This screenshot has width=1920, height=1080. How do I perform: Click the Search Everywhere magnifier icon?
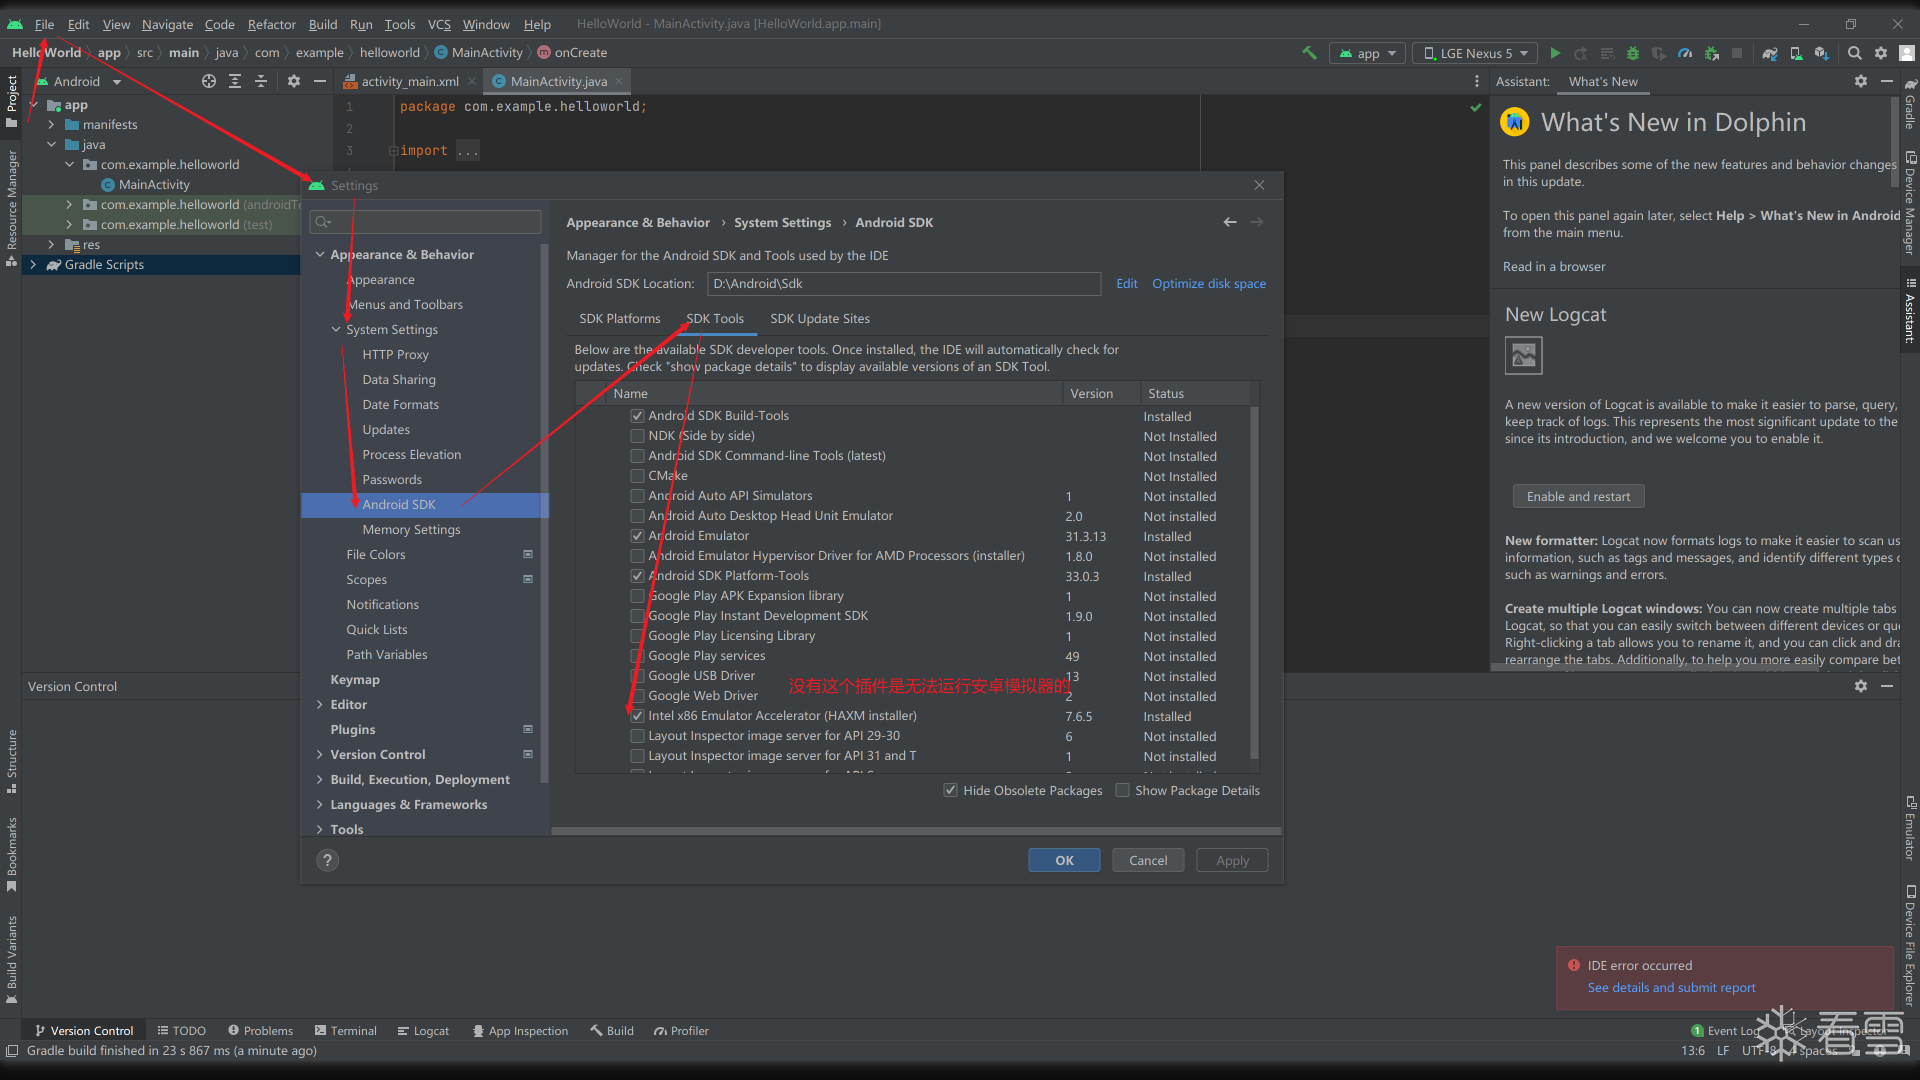tap(1855, 53)
